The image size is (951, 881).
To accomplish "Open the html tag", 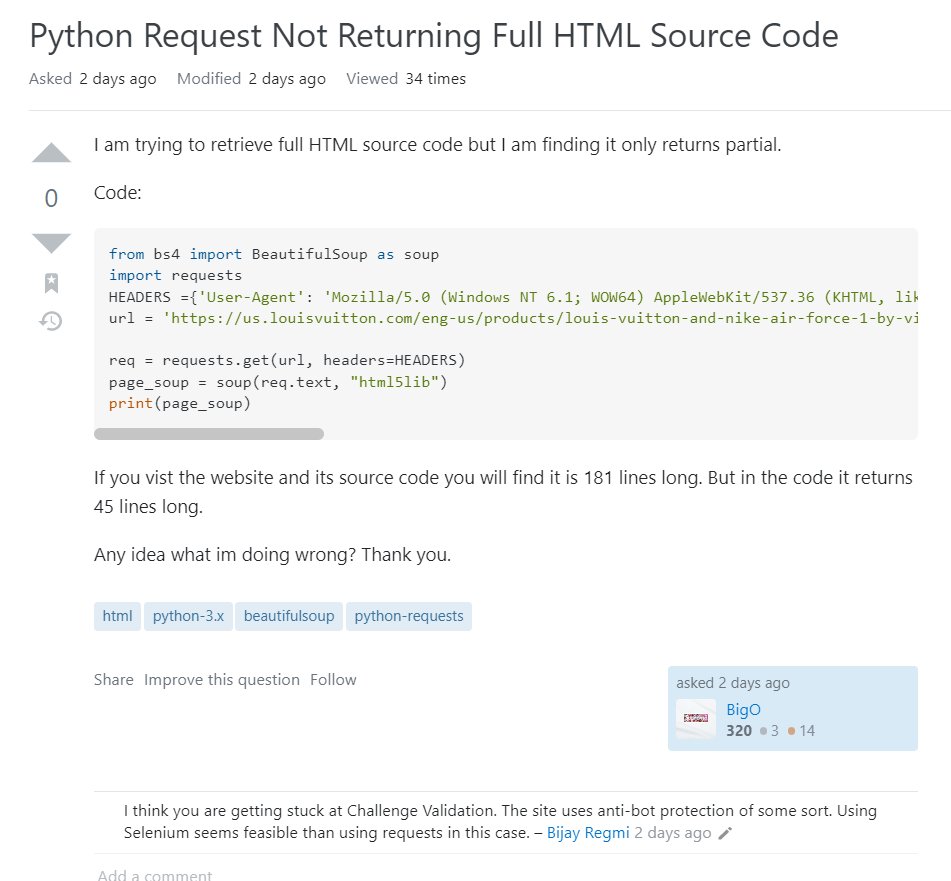I will 117,616.
